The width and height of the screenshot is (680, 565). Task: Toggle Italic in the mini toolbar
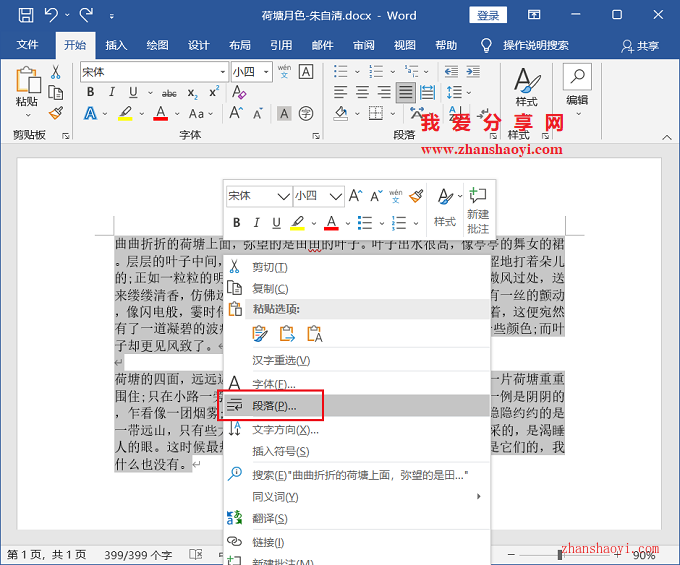[256, 222]
